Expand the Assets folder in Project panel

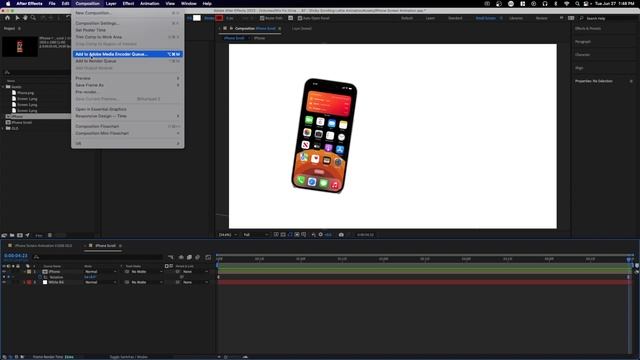tap(3, 87)
